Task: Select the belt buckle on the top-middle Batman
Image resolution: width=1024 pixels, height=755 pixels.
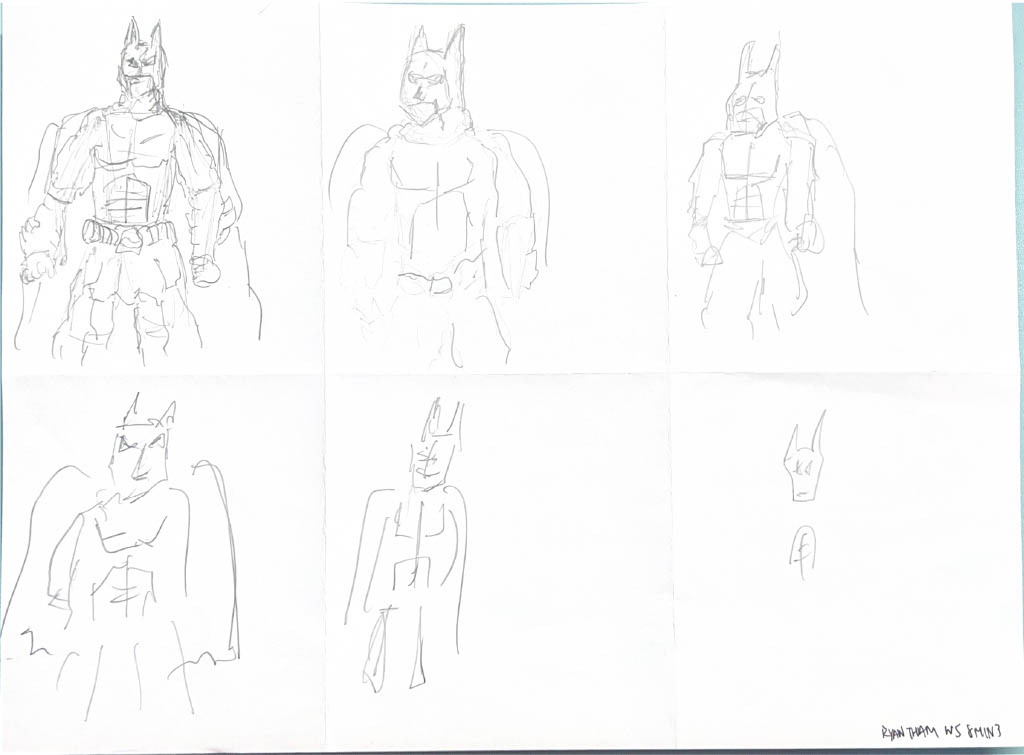Action: tap(438, 282)
